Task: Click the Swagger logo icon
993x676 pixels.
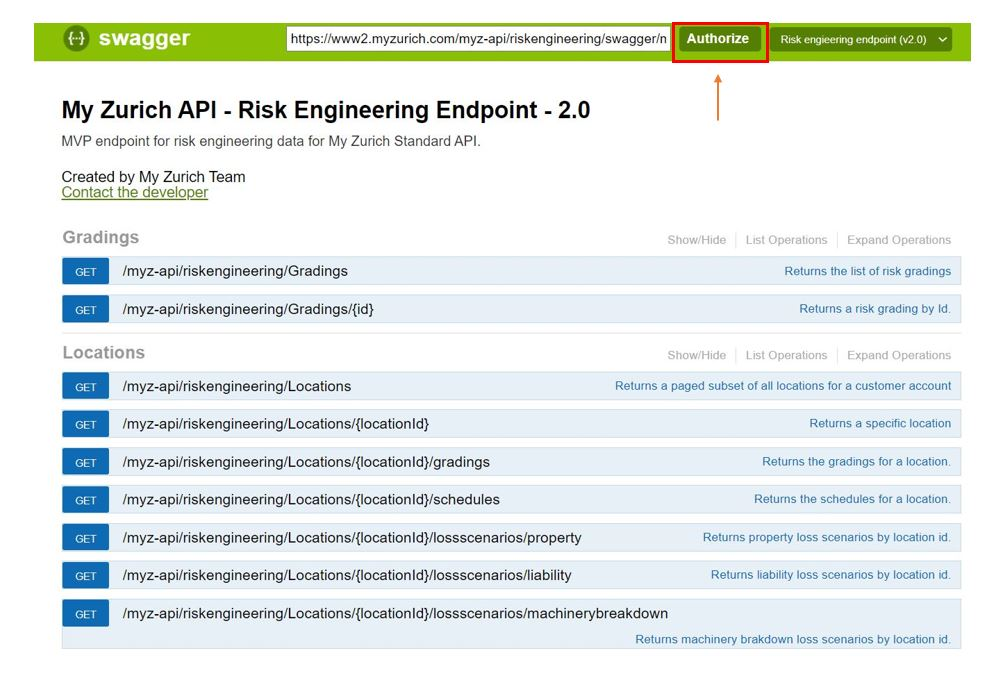Action: click(x=76, y=39)
